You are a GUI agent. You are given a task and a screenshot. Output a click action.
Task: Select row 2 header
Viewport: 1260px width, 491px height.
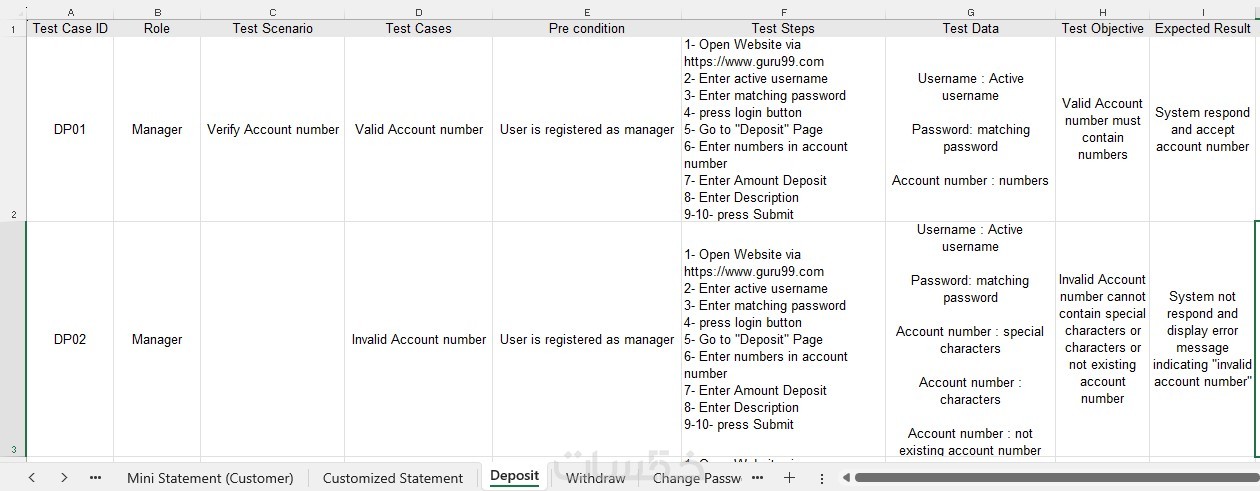coord(12,129)
